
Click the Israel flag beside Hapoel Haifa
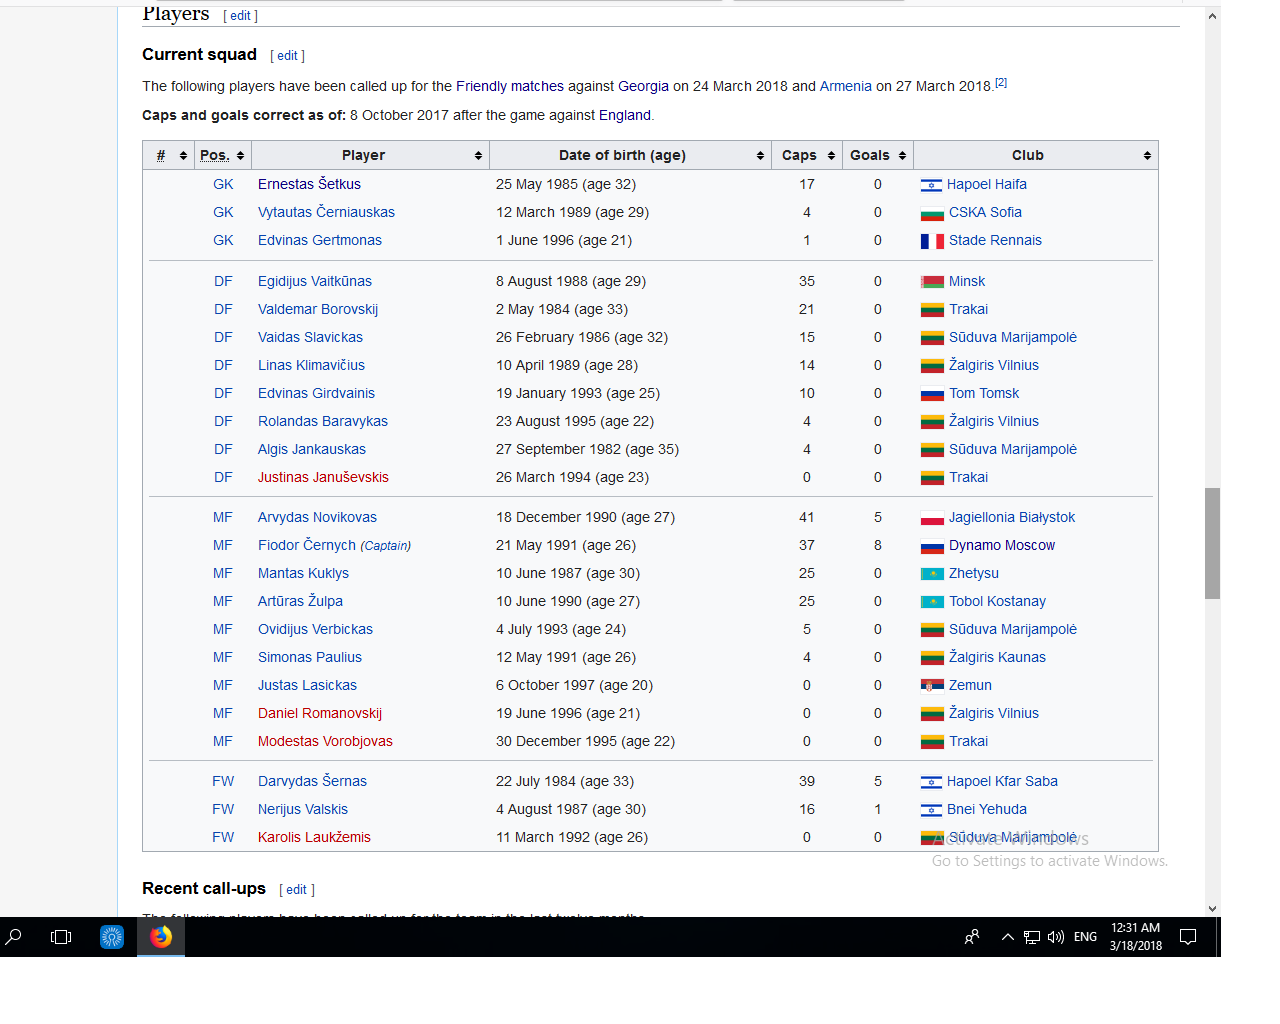(931, 185)
